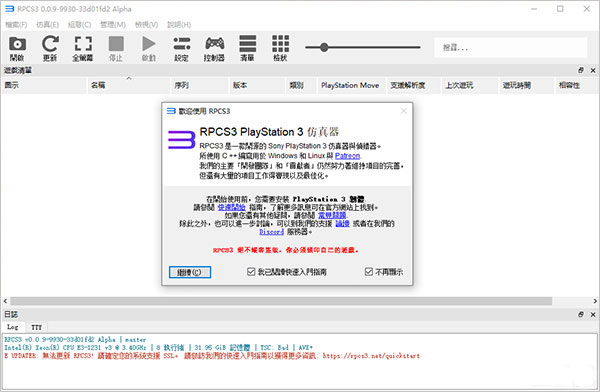Open the 管理(M) Manage menu
Screen dimensions: 600x392
pos(113,24)
